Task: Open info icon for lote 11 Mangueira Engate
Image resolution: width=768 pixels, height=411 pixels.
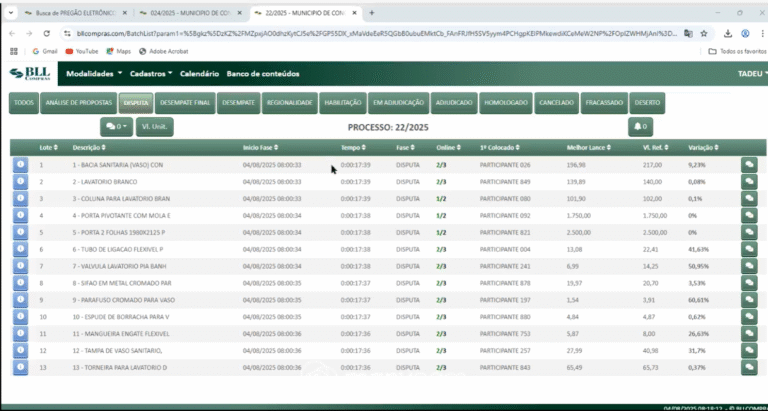Action: pyautogui.click(x=21, y=334)
